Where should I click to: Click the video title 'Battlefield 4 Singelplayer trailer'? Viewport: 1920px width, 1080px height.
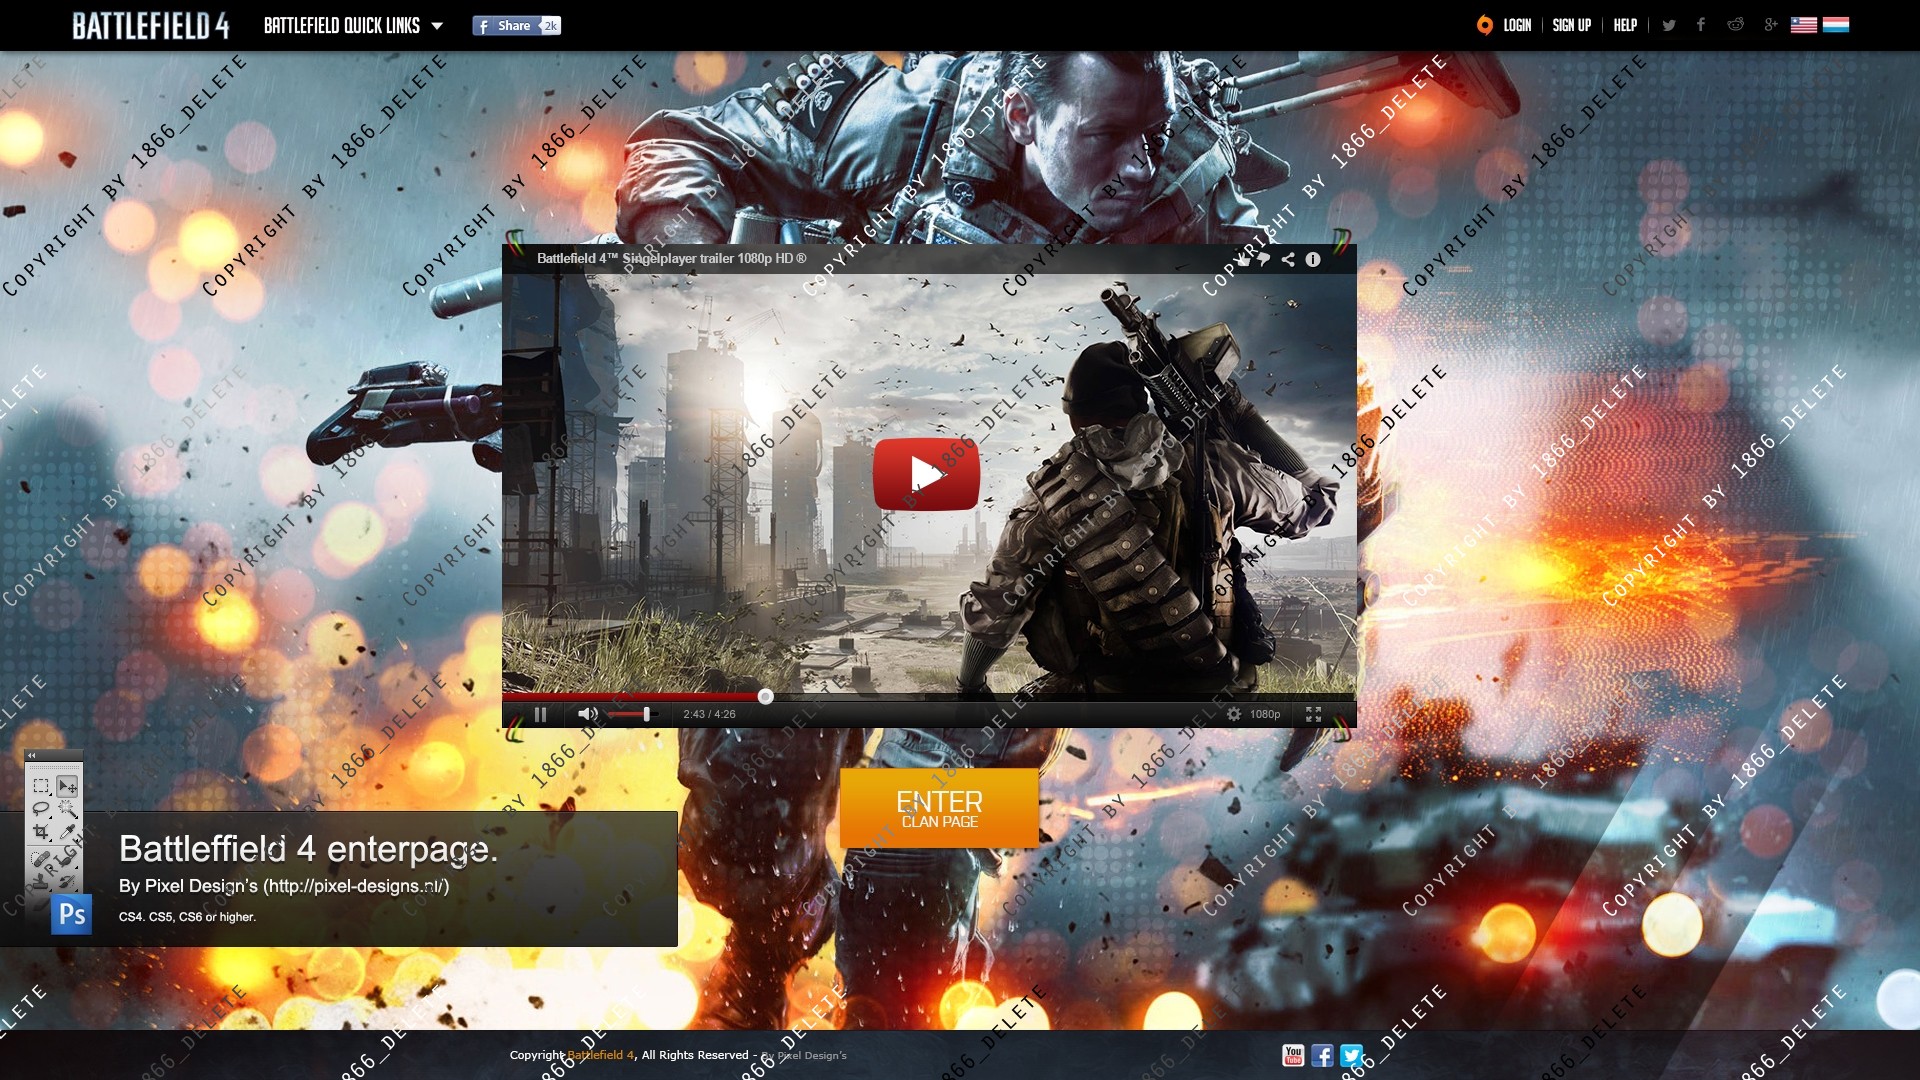pyautogui.click(x=671, y=258)
